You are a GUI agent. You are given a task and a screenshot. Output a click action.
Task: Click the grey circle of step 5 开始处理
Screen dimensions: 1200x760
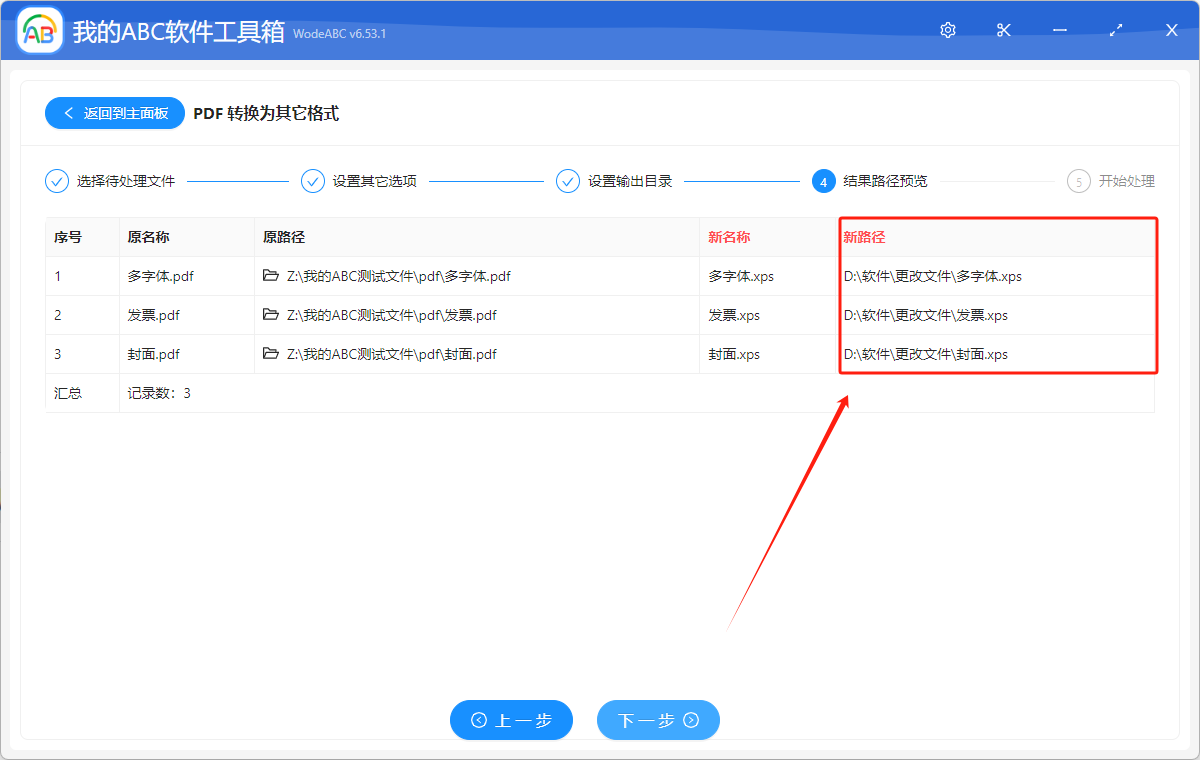pyautogui.click(x=1078, y=181)
